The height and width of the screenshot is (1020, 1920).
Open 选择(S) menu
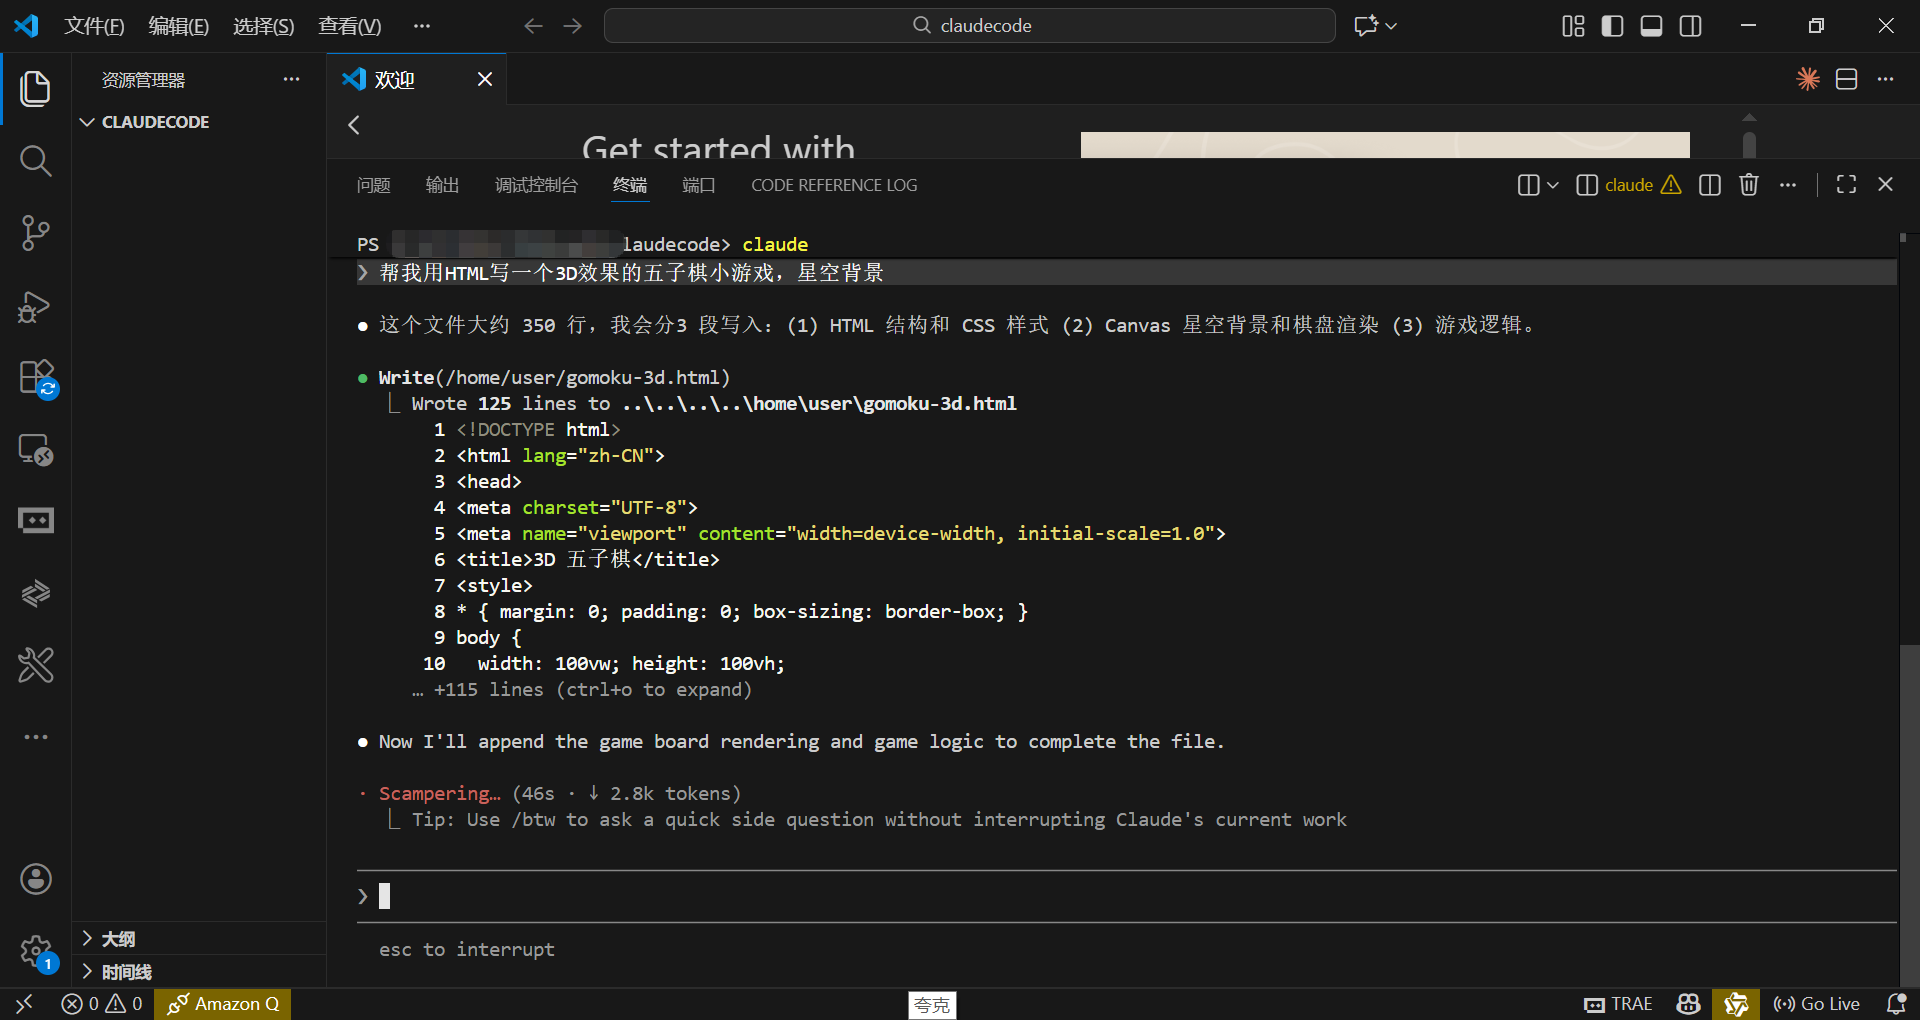point(264,26)
